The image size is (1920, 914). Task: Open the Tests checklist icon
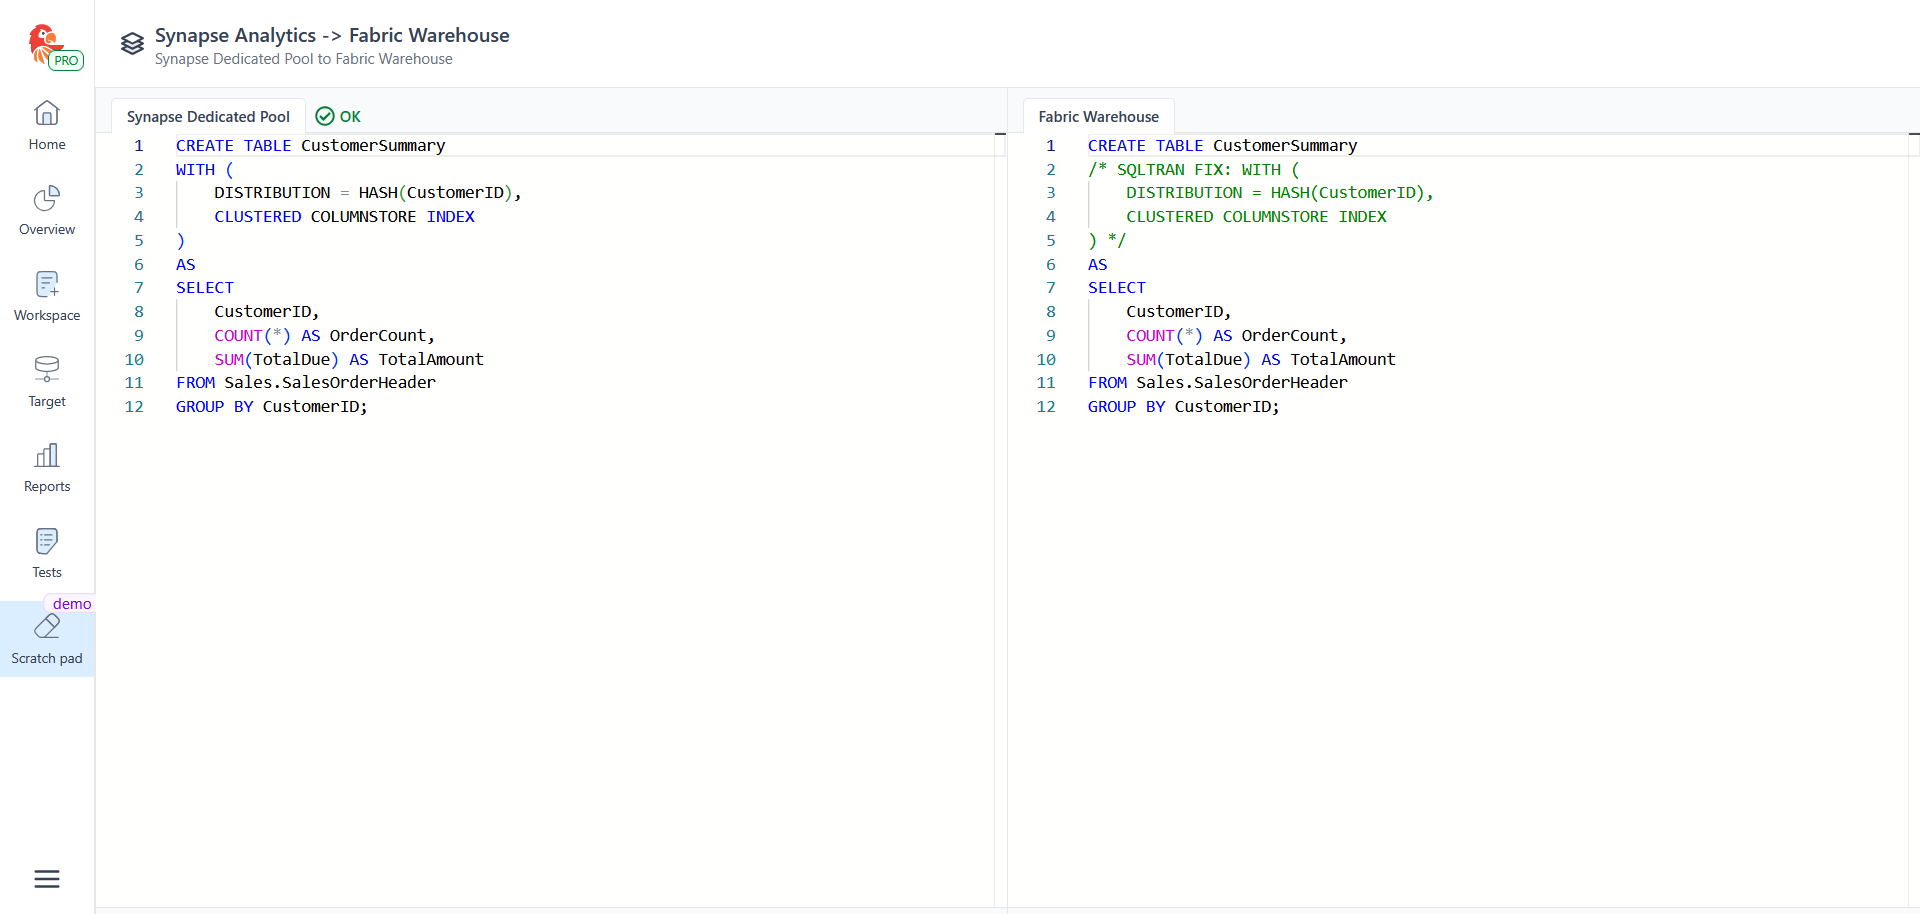click(x=47, y=542)
